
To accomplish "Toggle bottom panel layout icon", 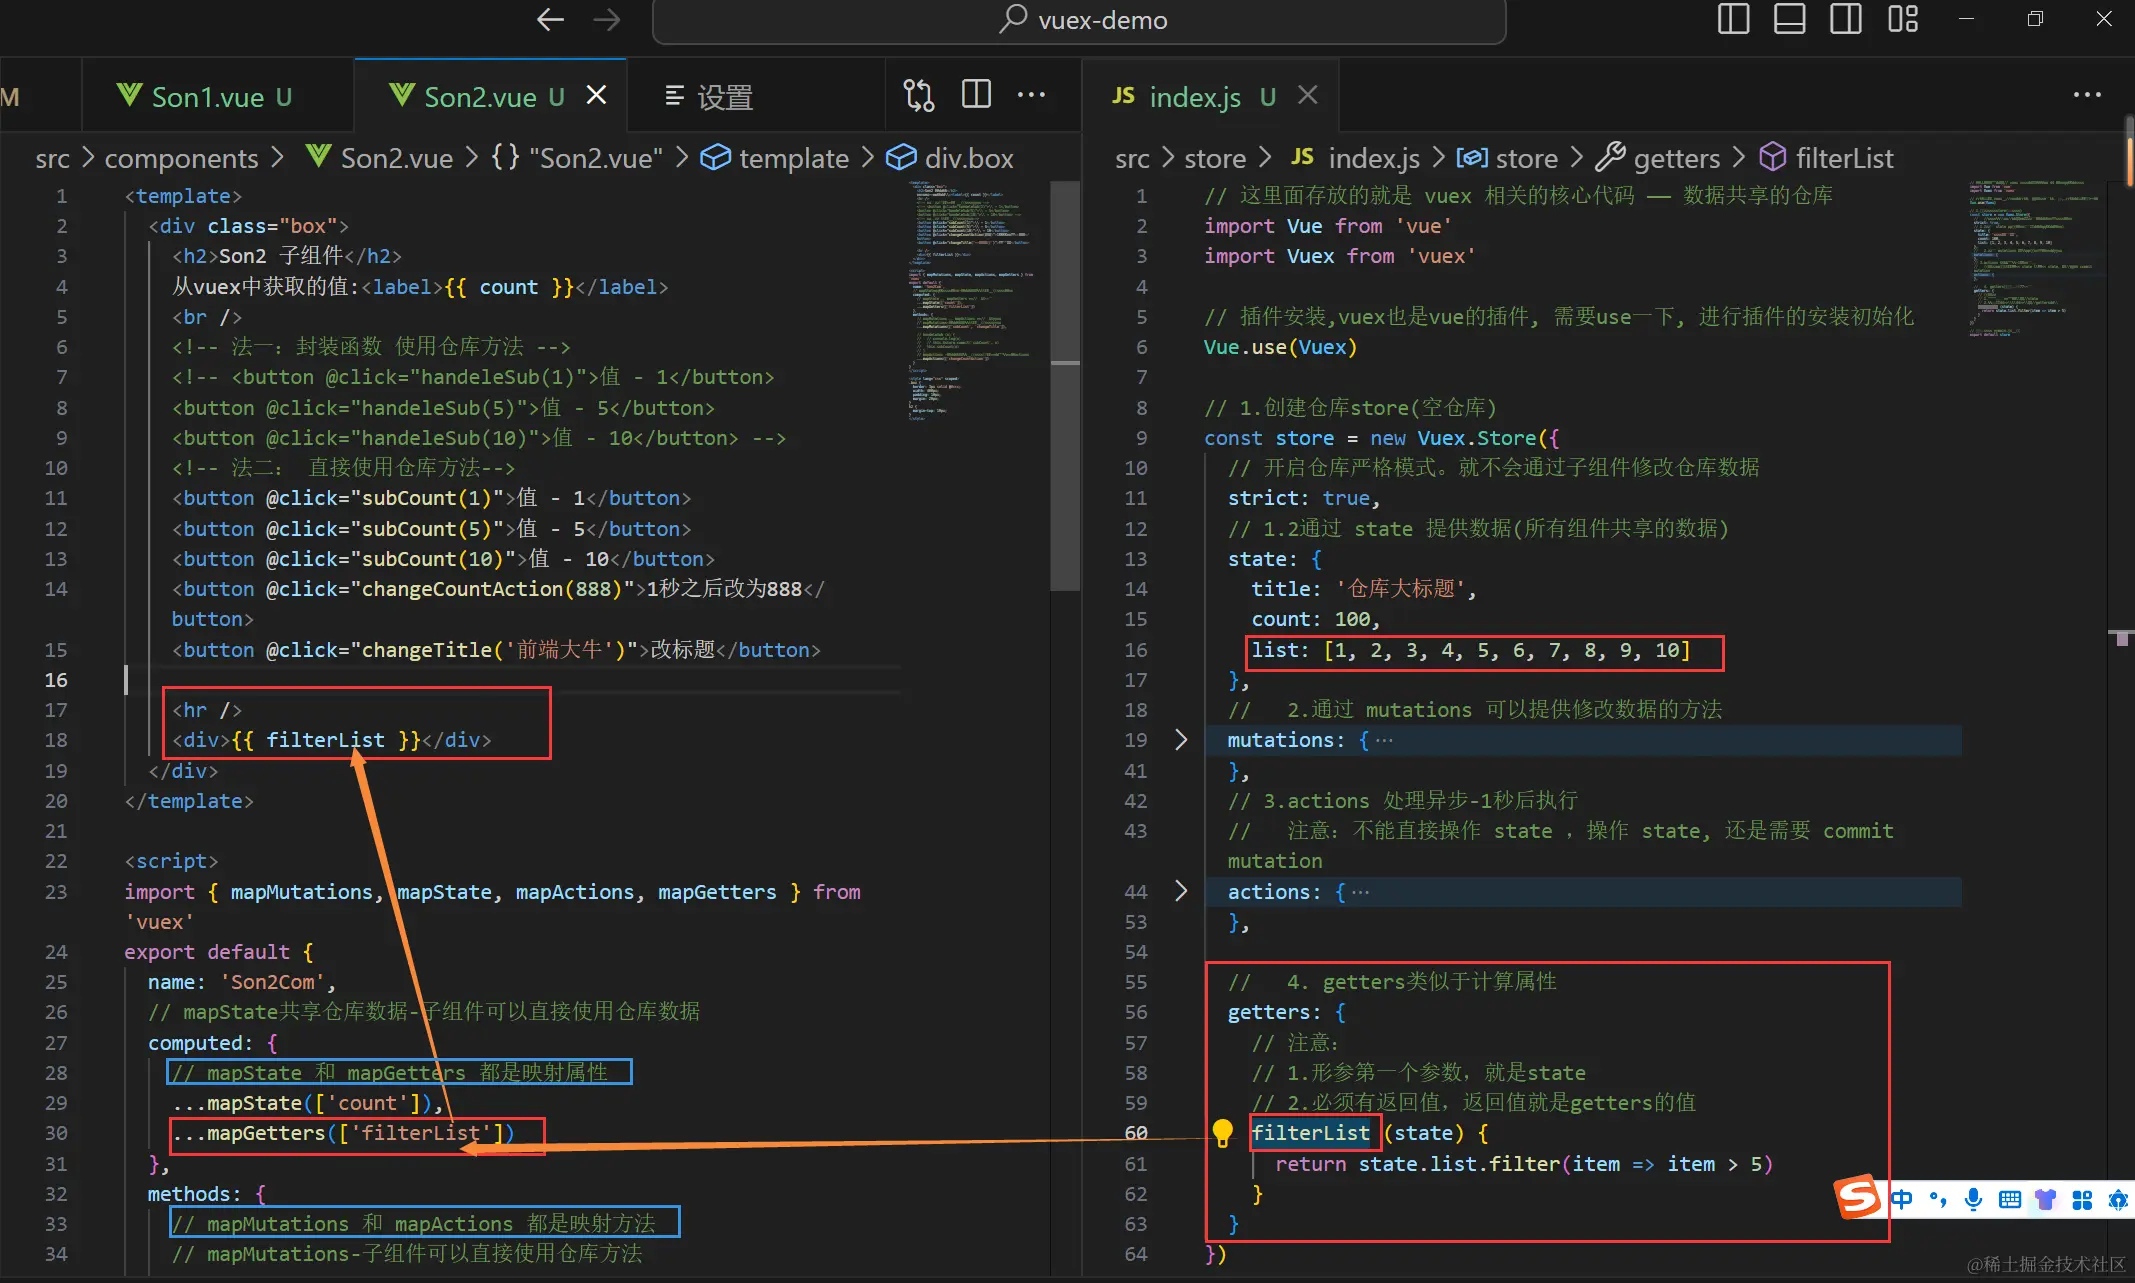I will 1789,19.
